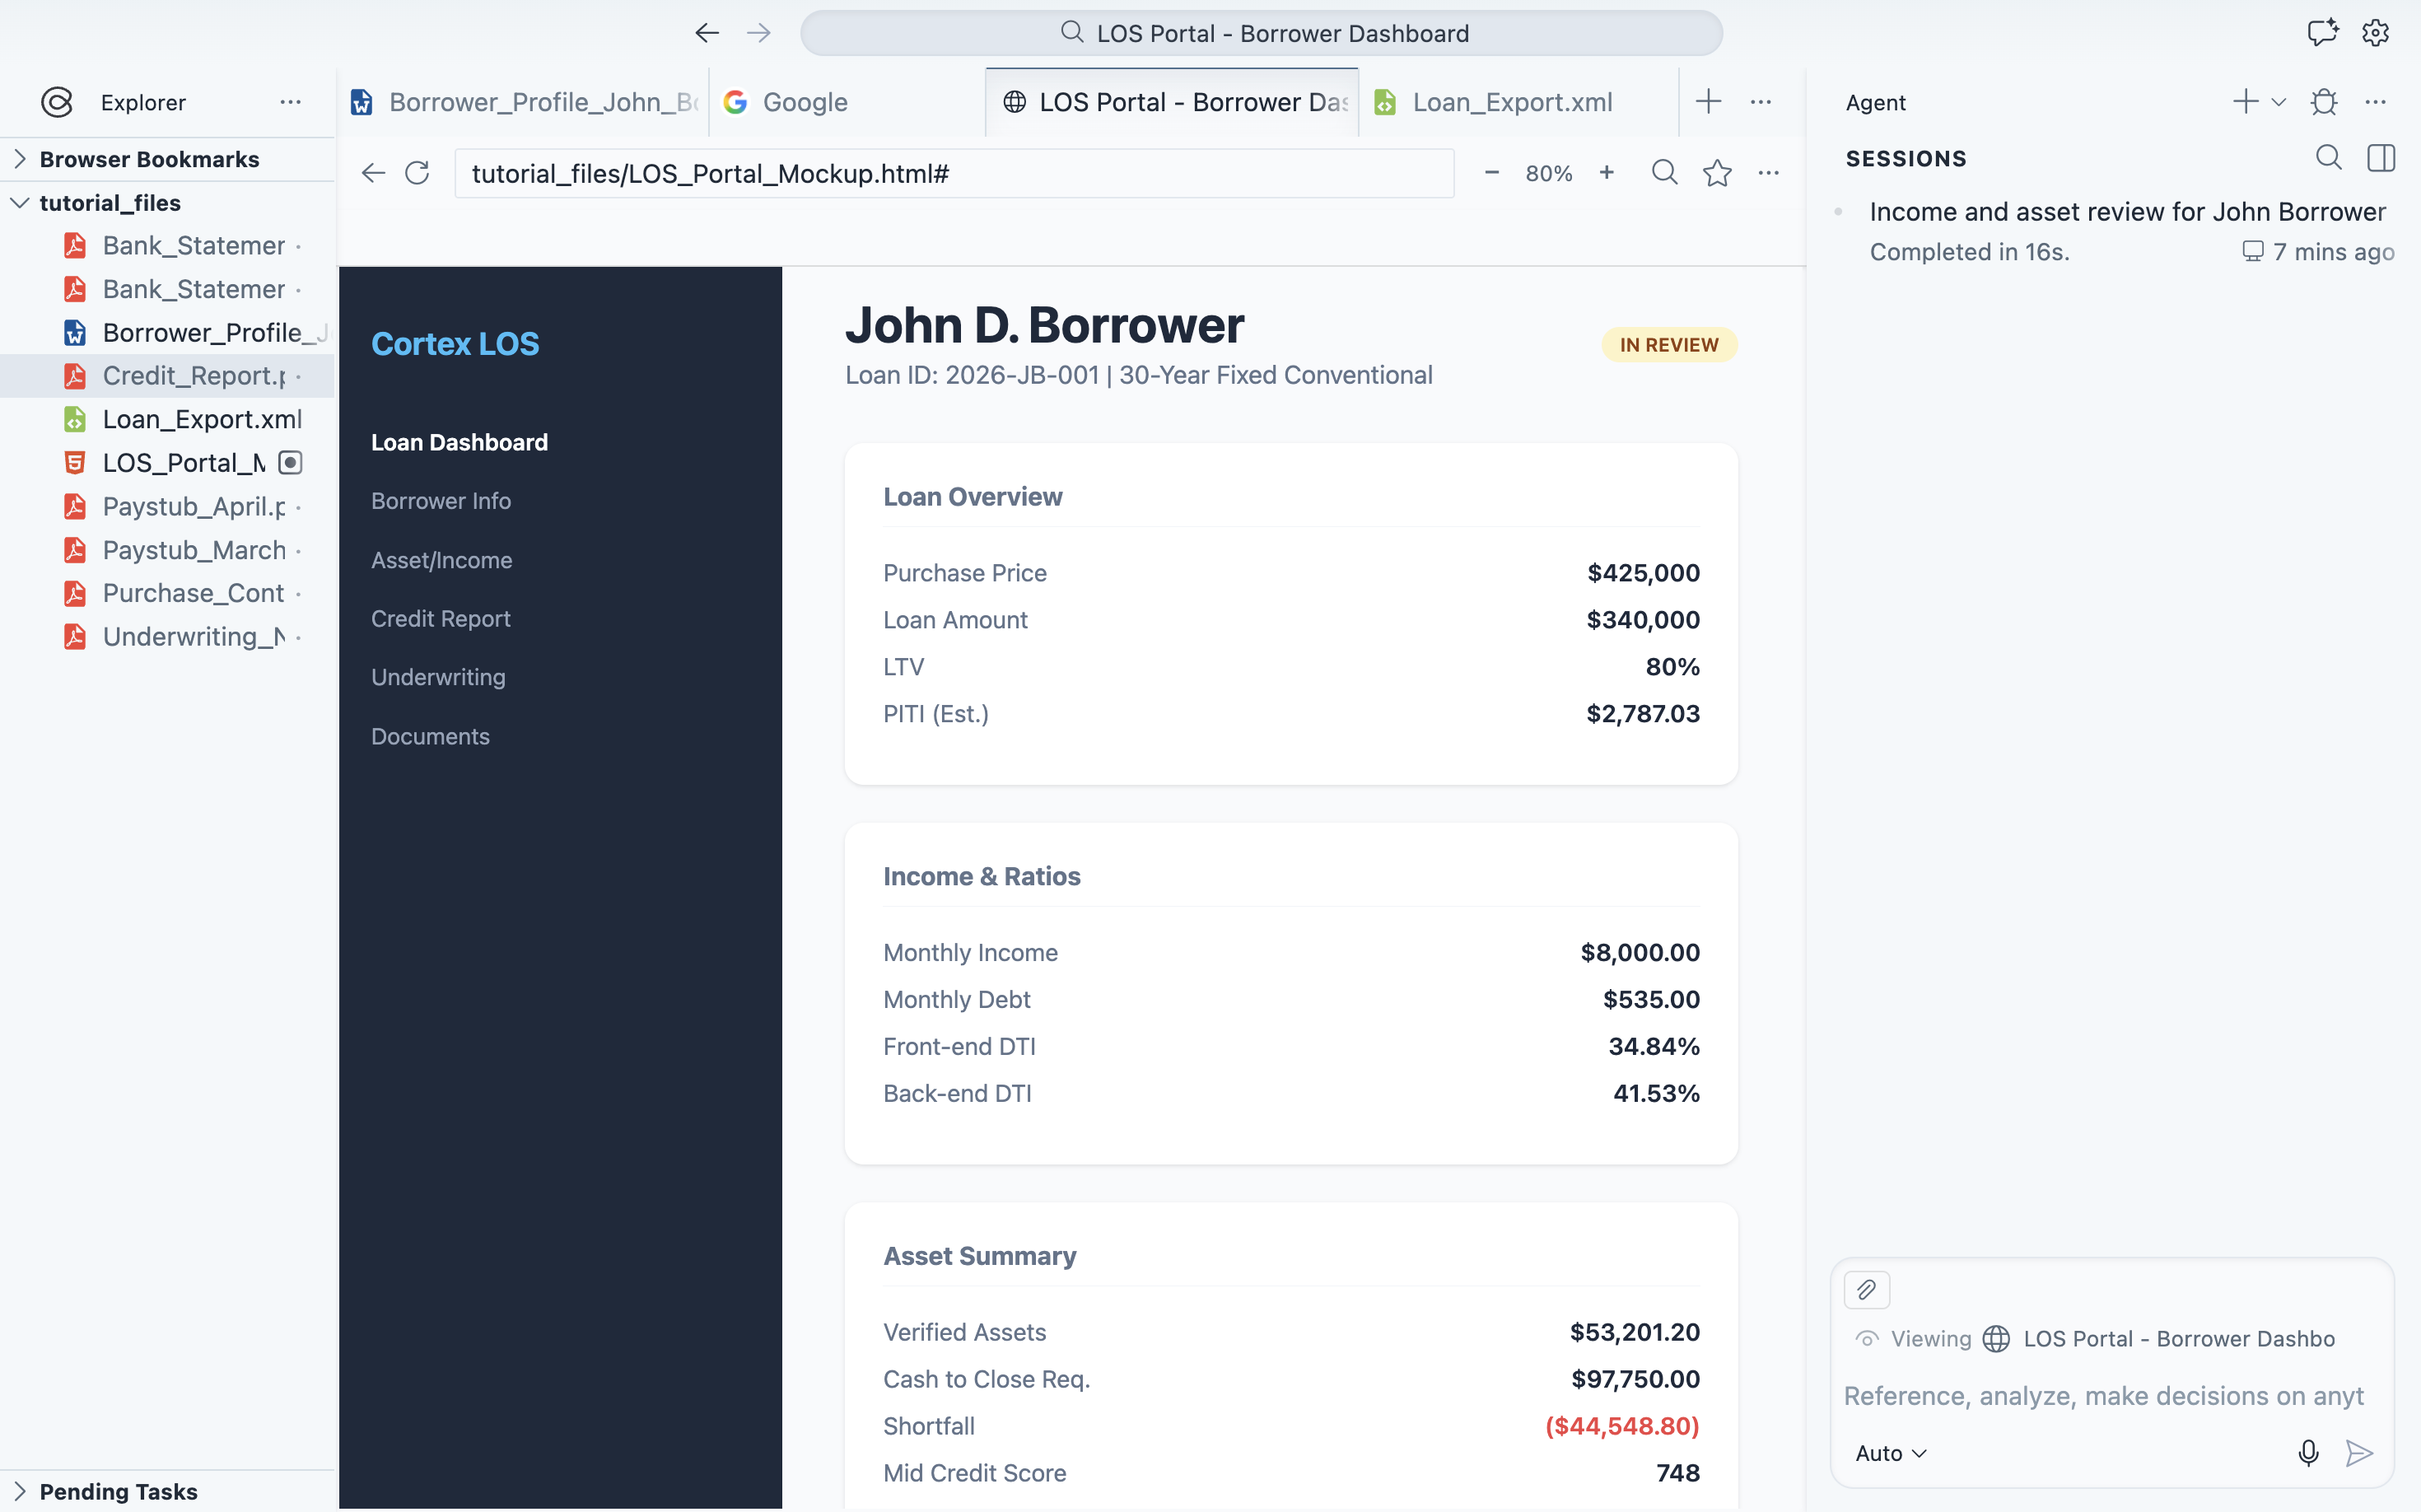Expand the Browser Bookmarks section
The height and width of the screenshot is (1512, 2421).
click(x=19, y=158)
